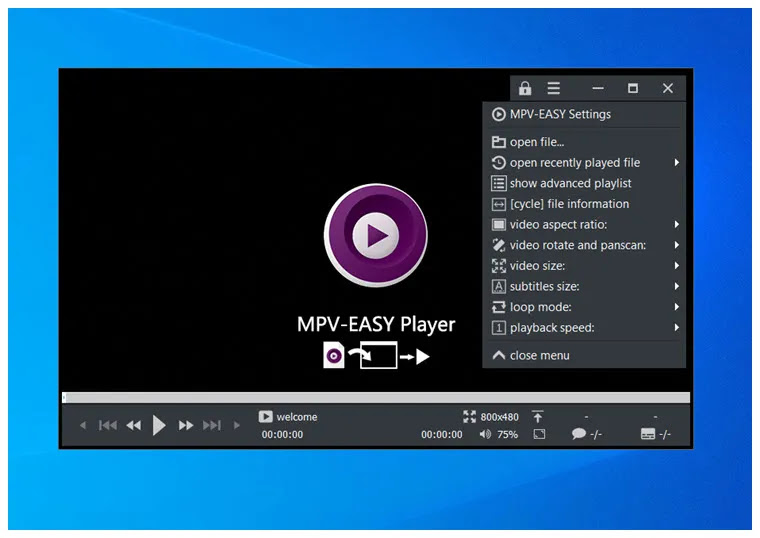Maximize the MPV-EASY Player window

633,88
